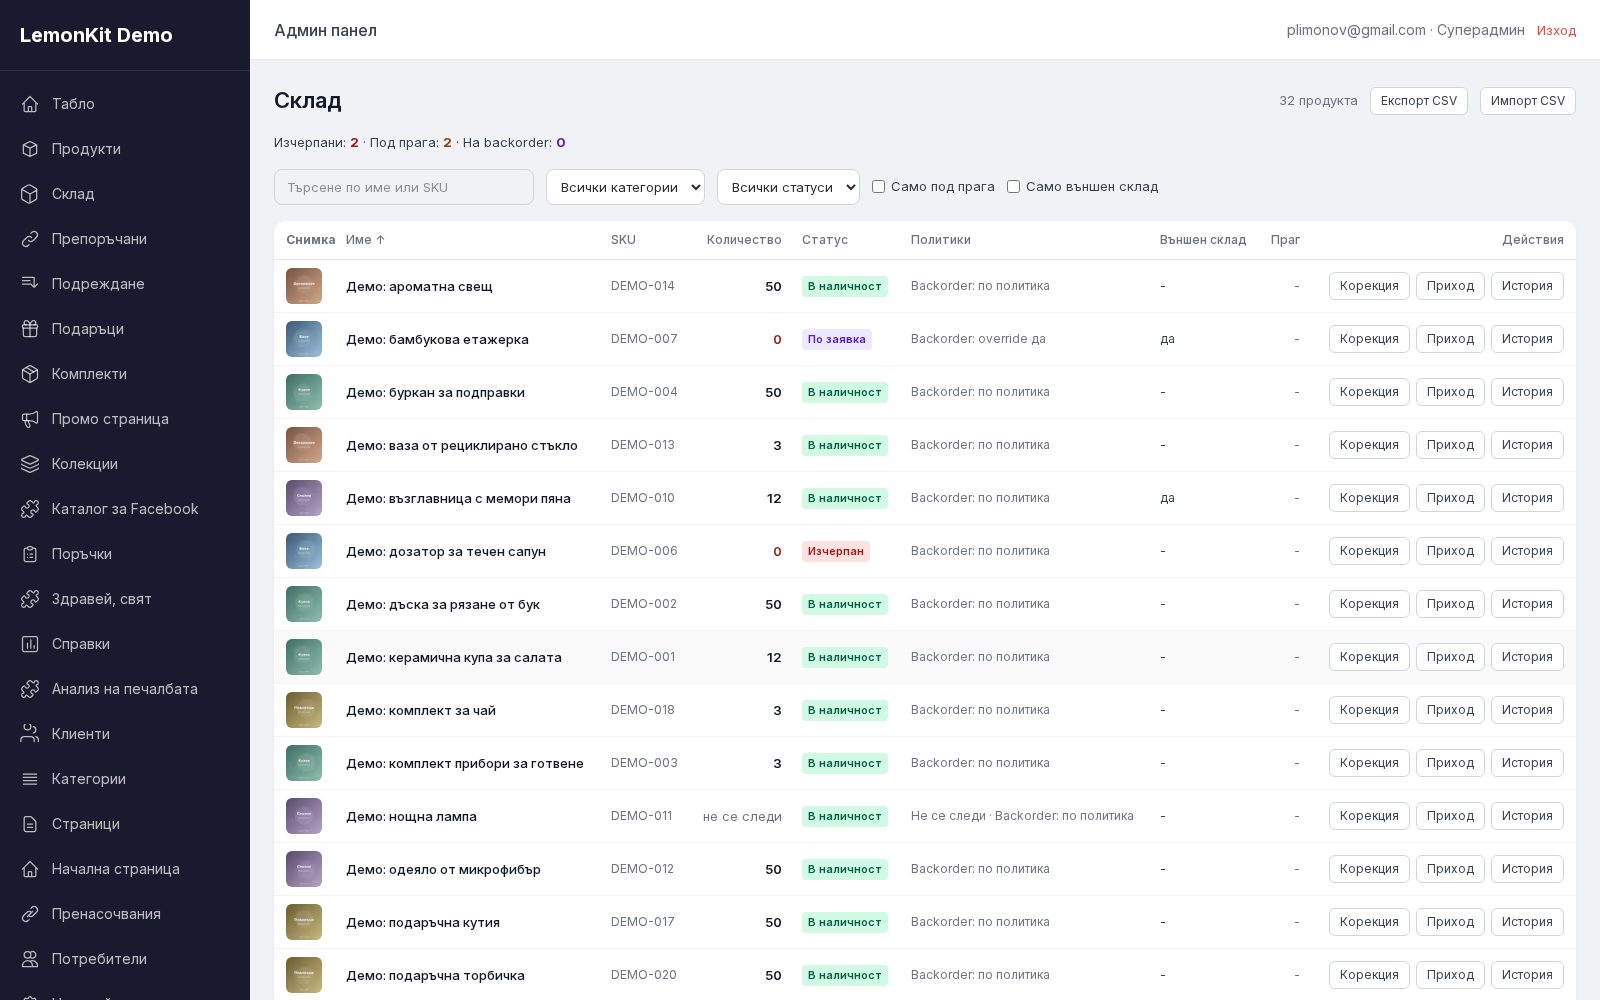The image size is (1600, 1000).
Task: Click the search field for name or SKU
Action: 404,187
